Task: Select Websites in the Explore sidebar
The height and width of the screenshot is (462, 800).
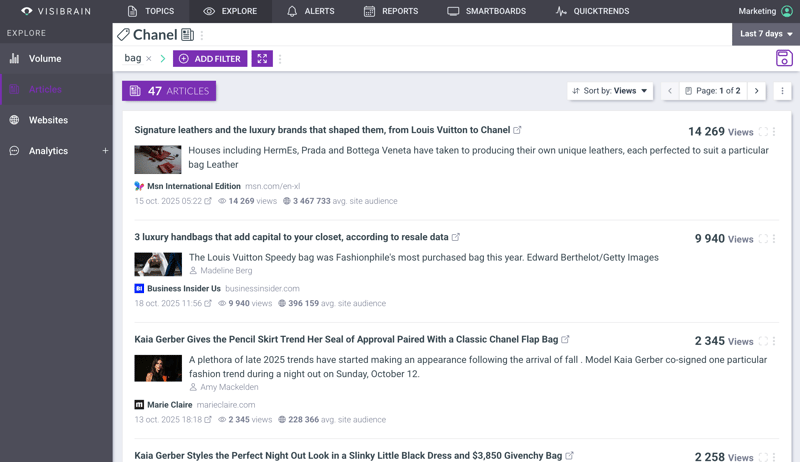Action: [x=48, y=120]
